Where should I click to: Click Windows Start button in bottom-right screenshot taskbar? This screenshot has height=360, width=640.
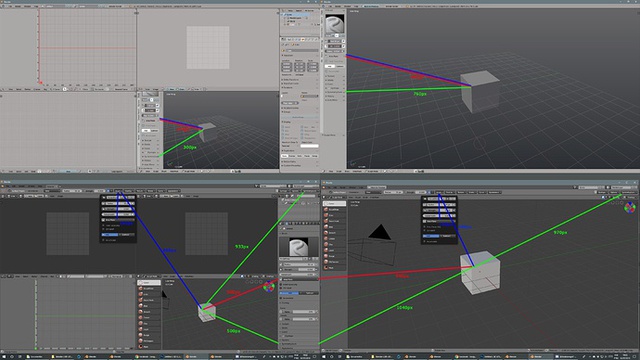pyautogui.click(x=324, y=356)
